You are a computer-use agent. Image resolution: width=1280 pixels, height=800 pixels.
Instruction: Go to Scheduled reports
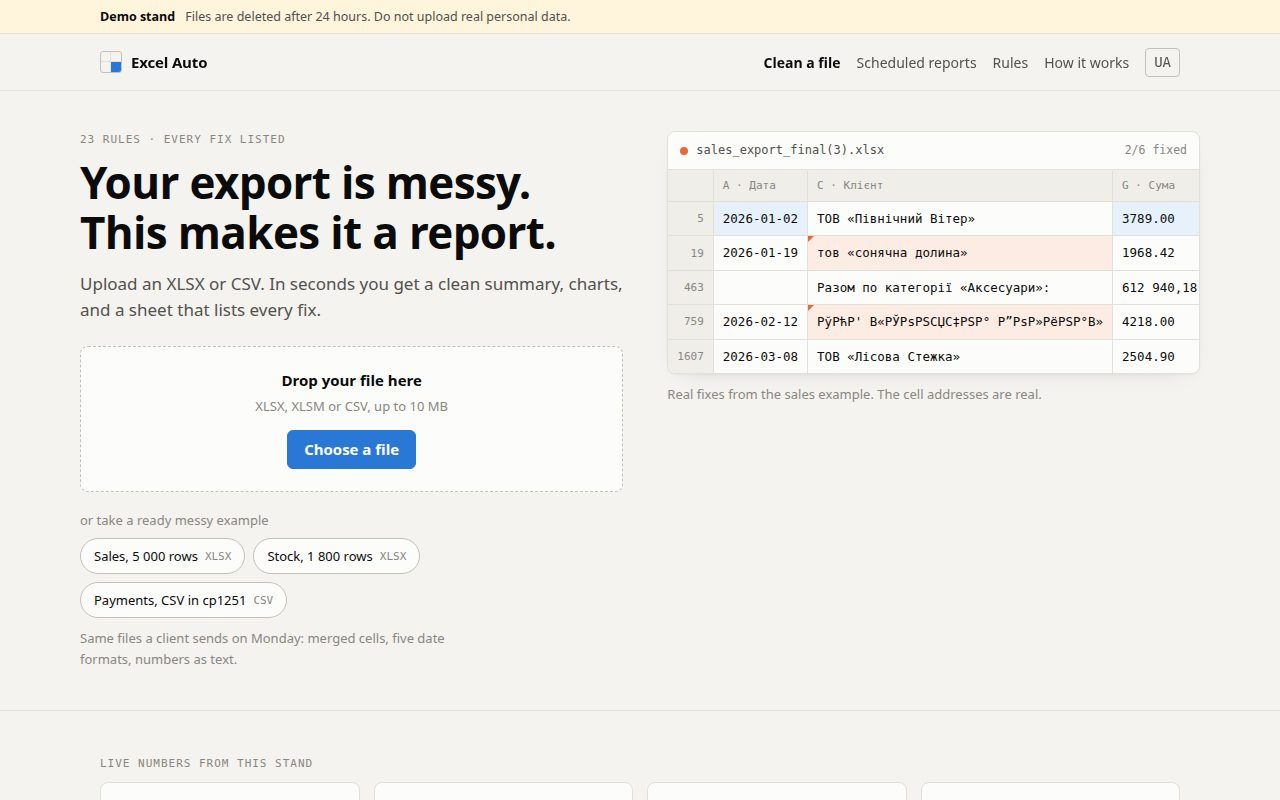tap(916, 63)
